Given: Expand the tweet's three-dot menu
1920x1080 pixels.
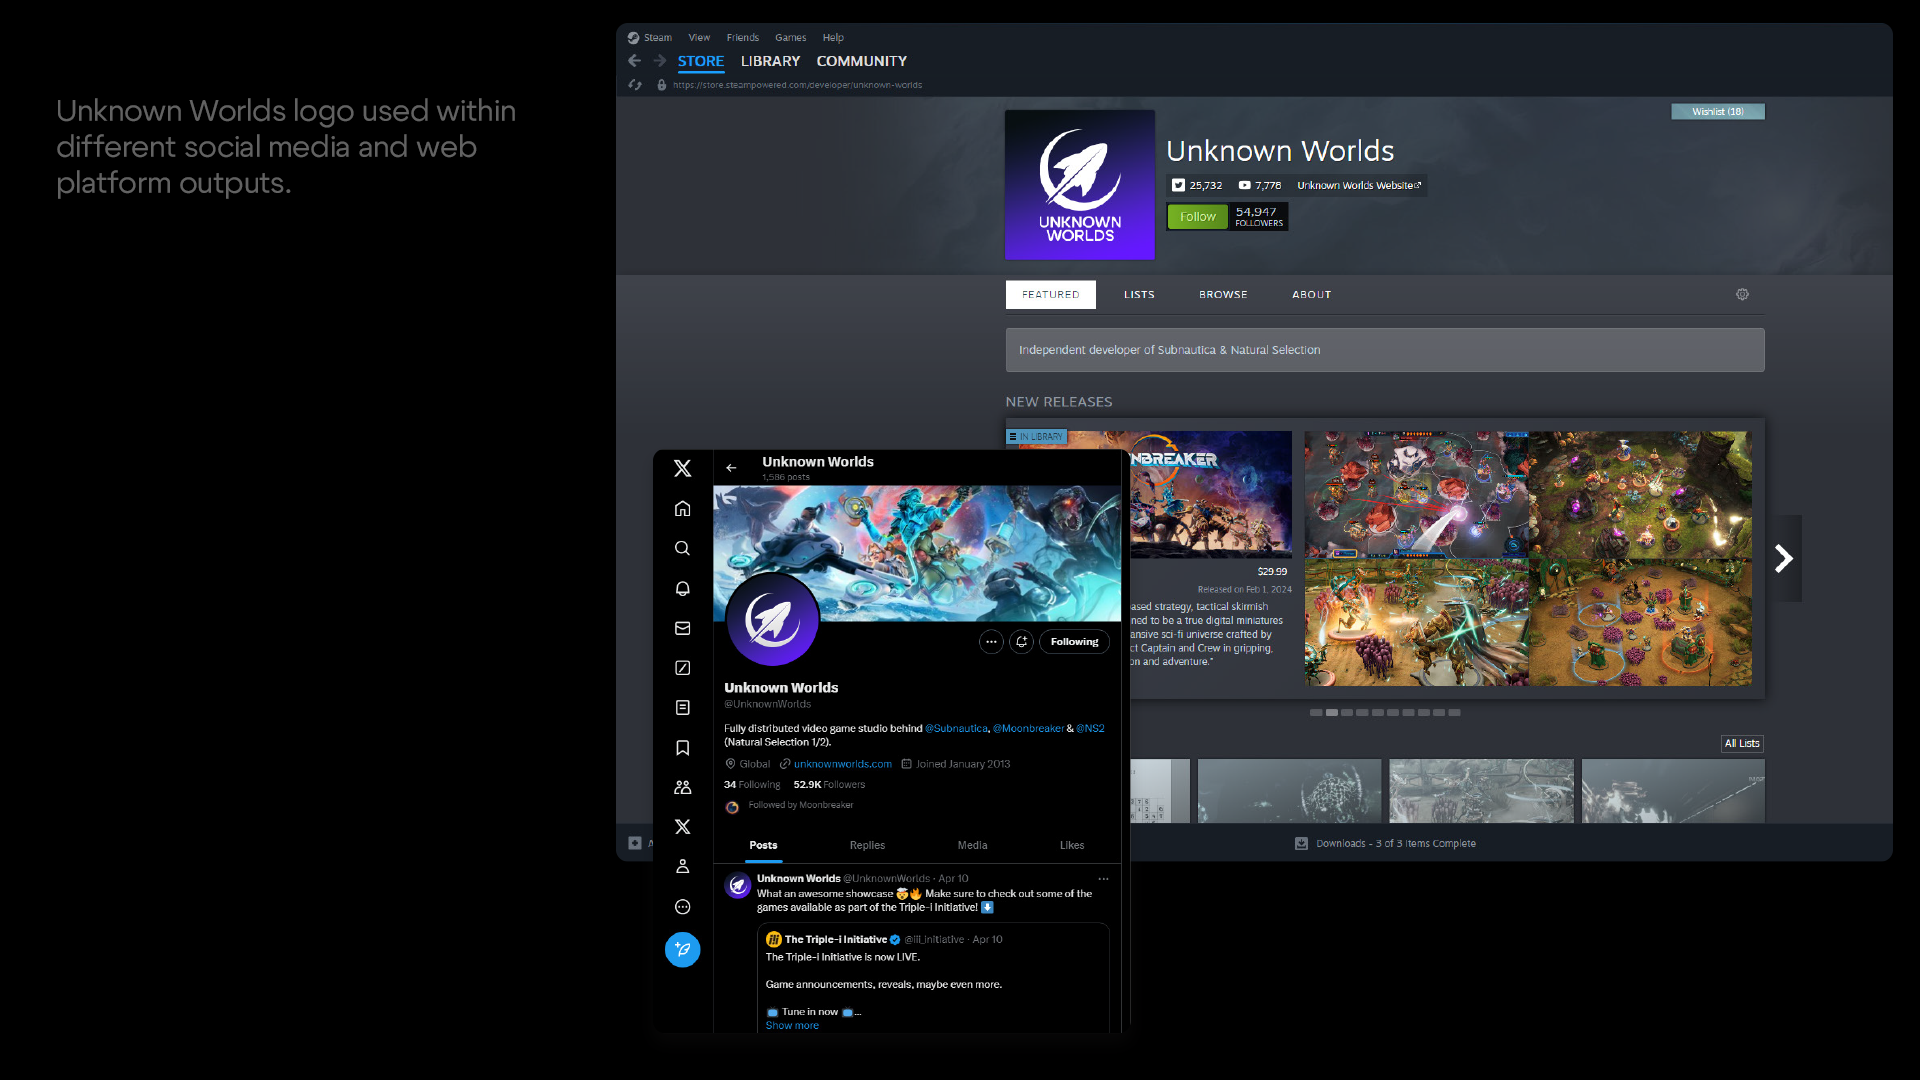Looking at the screenshot, I should click(1103, 879).
